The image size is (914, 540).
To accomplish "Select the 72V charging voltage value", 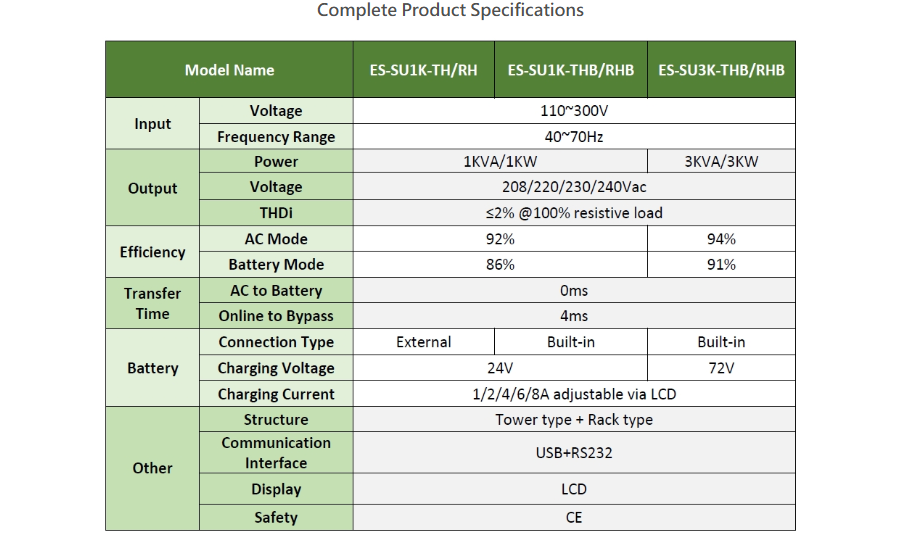I will (x=721, y=368).
